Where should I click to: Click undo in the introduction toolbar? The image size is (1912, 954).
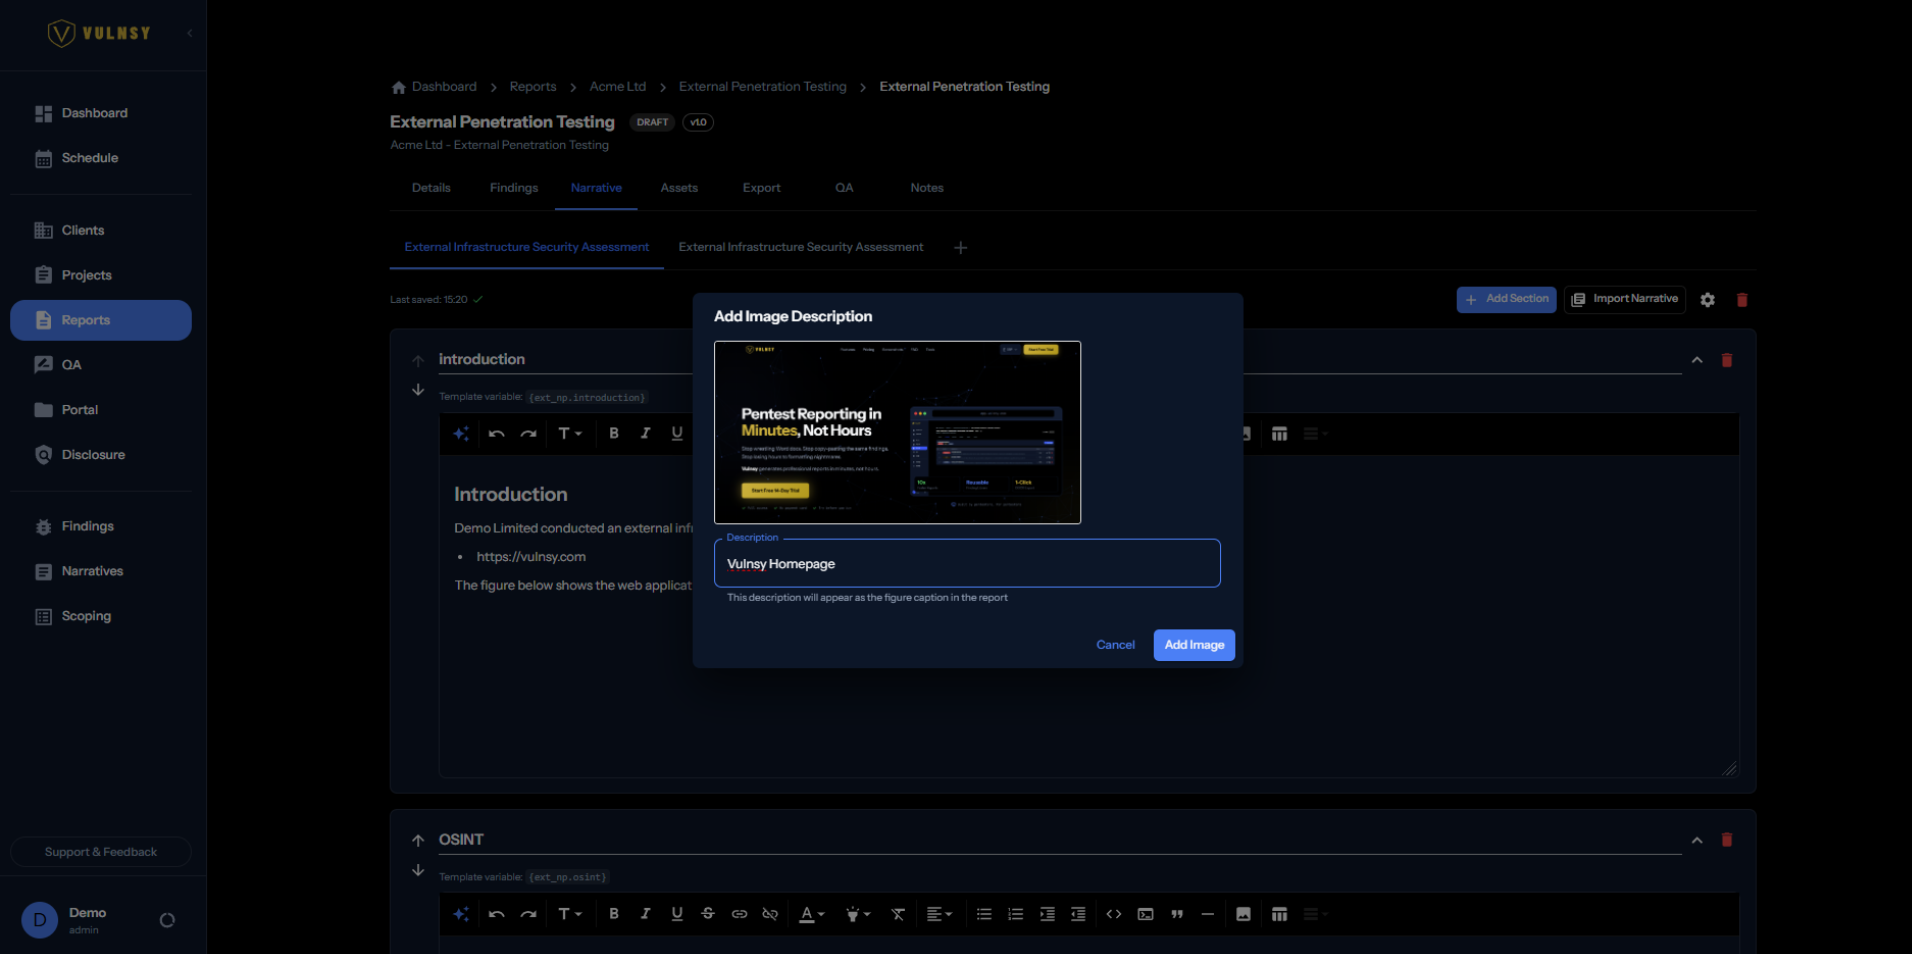497,433
